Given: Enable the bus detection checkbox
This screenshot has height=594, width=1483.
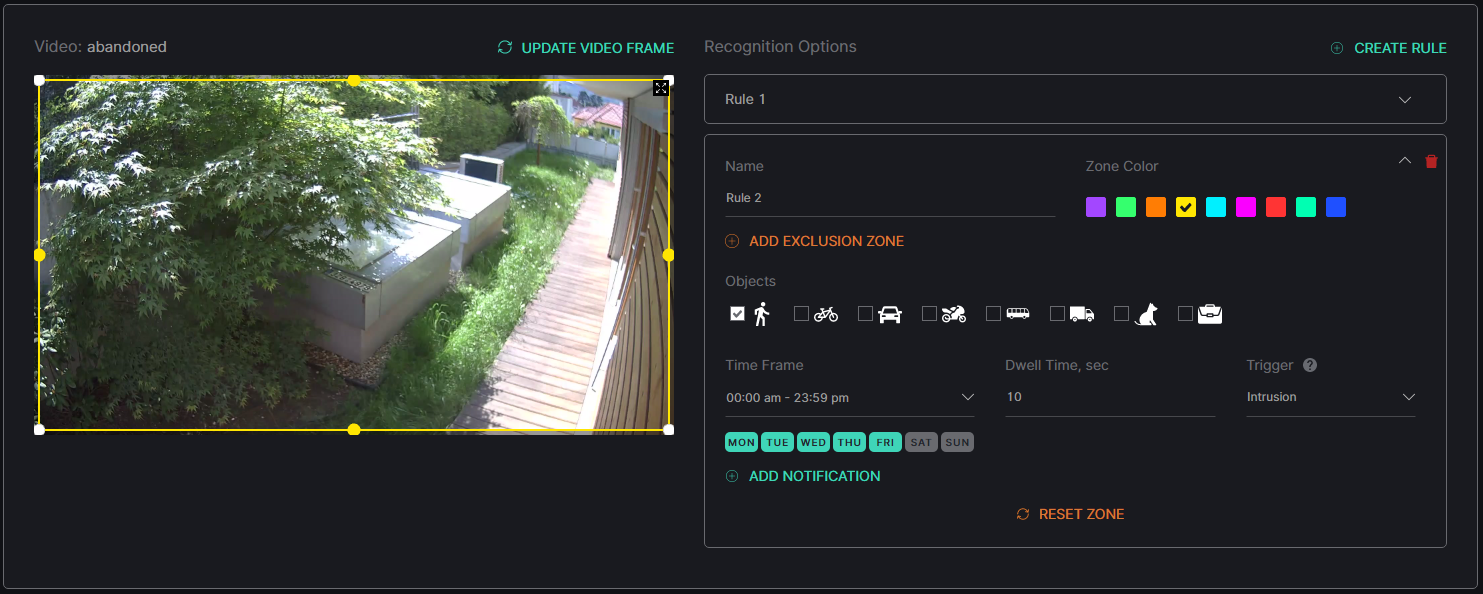Looking at the screenshot, I should coord(993,313).
